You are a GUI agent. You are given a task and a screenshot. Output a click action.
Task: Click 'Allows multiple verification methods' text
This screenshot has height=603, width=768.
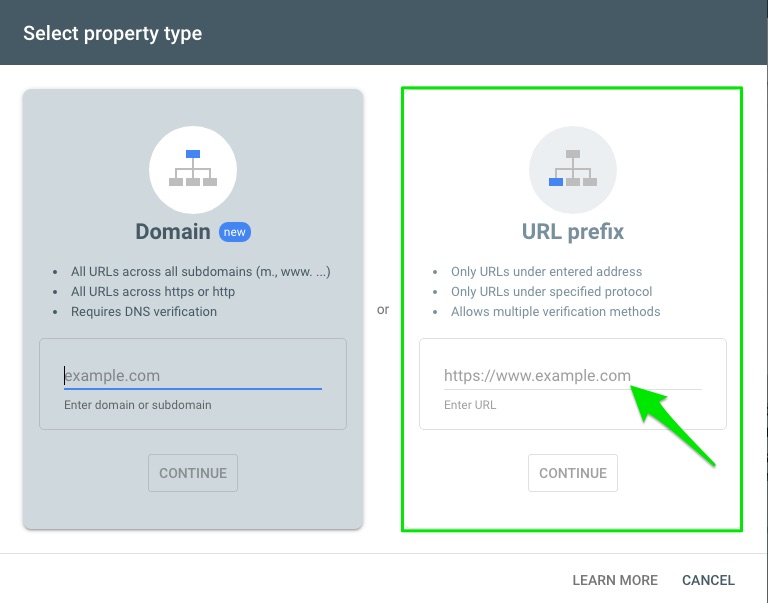(555, 312)
